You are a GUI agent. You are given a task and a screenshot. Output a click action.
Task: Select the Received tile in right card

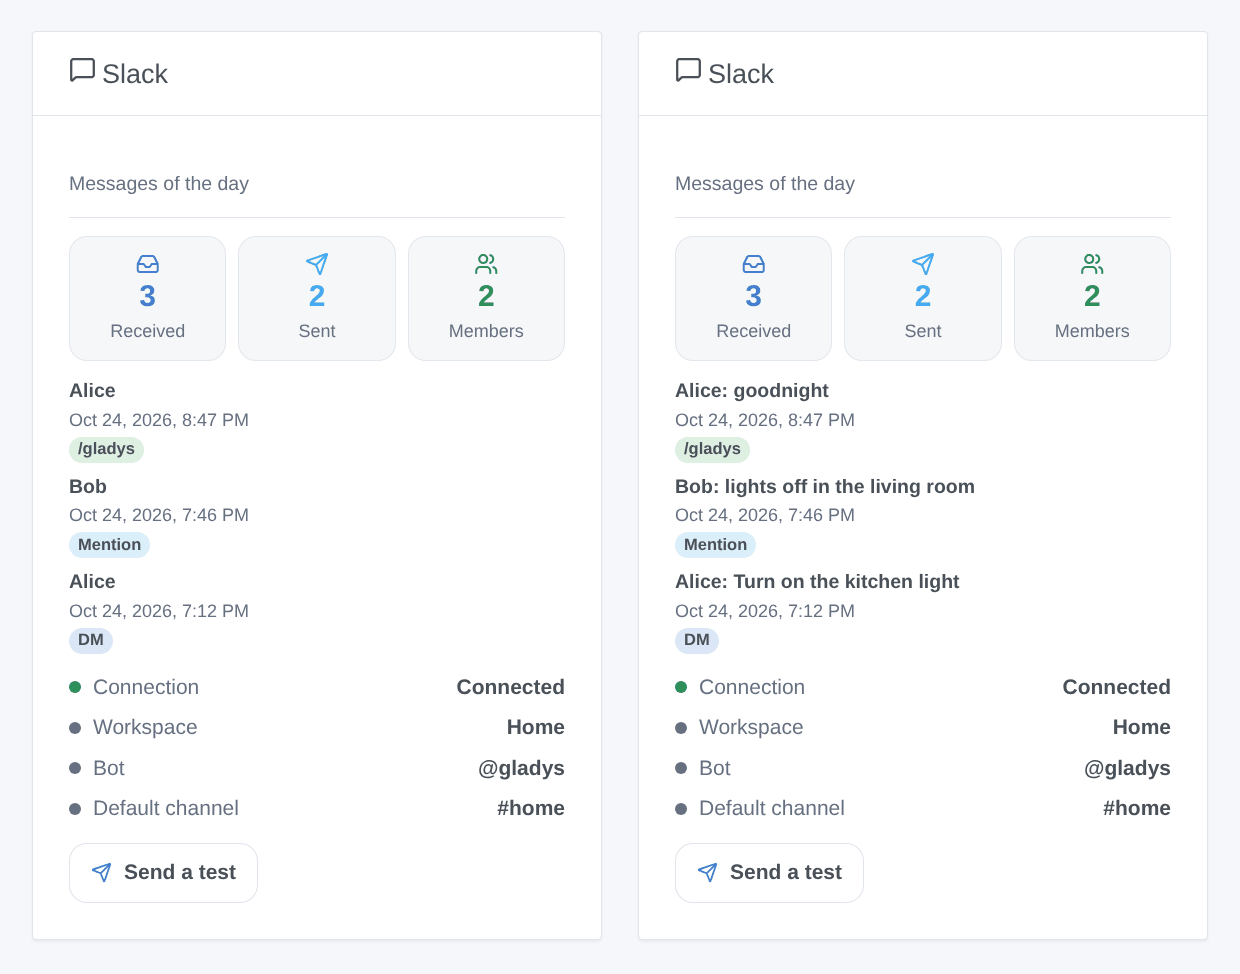pos(753,298)
